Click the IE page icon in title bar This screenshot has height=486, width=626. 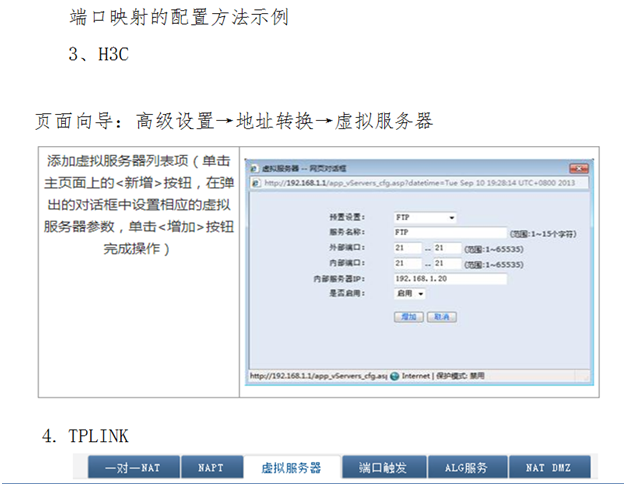click(254, 169)
